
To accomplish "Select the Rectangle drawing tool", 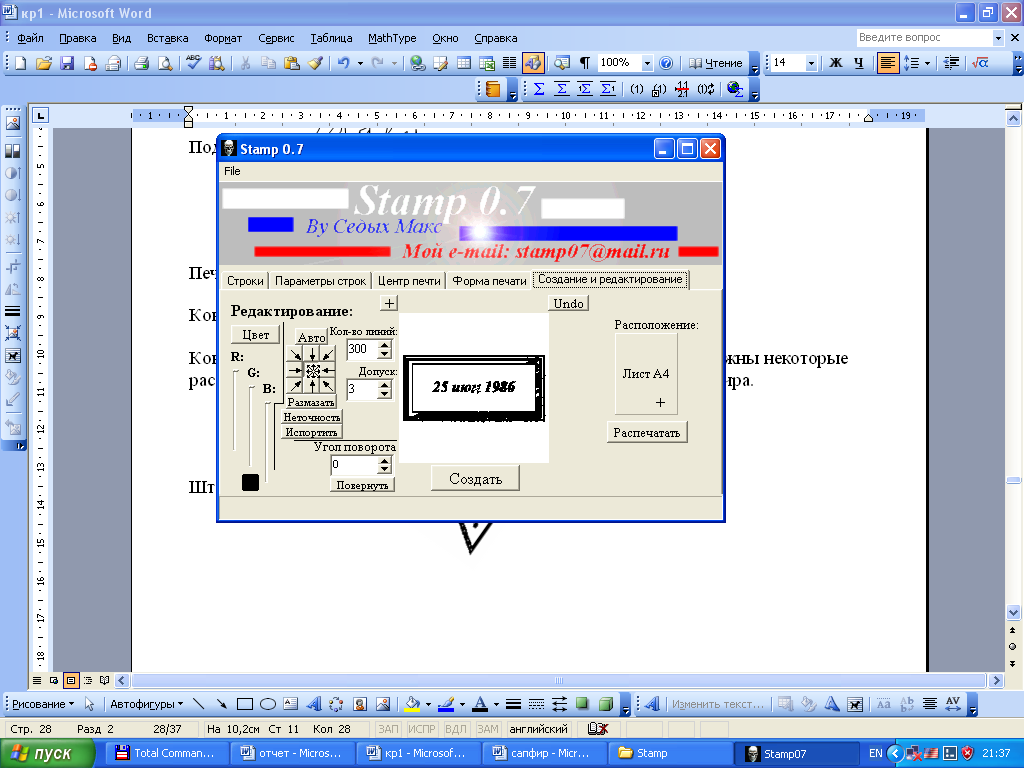I will click(244, 704).
